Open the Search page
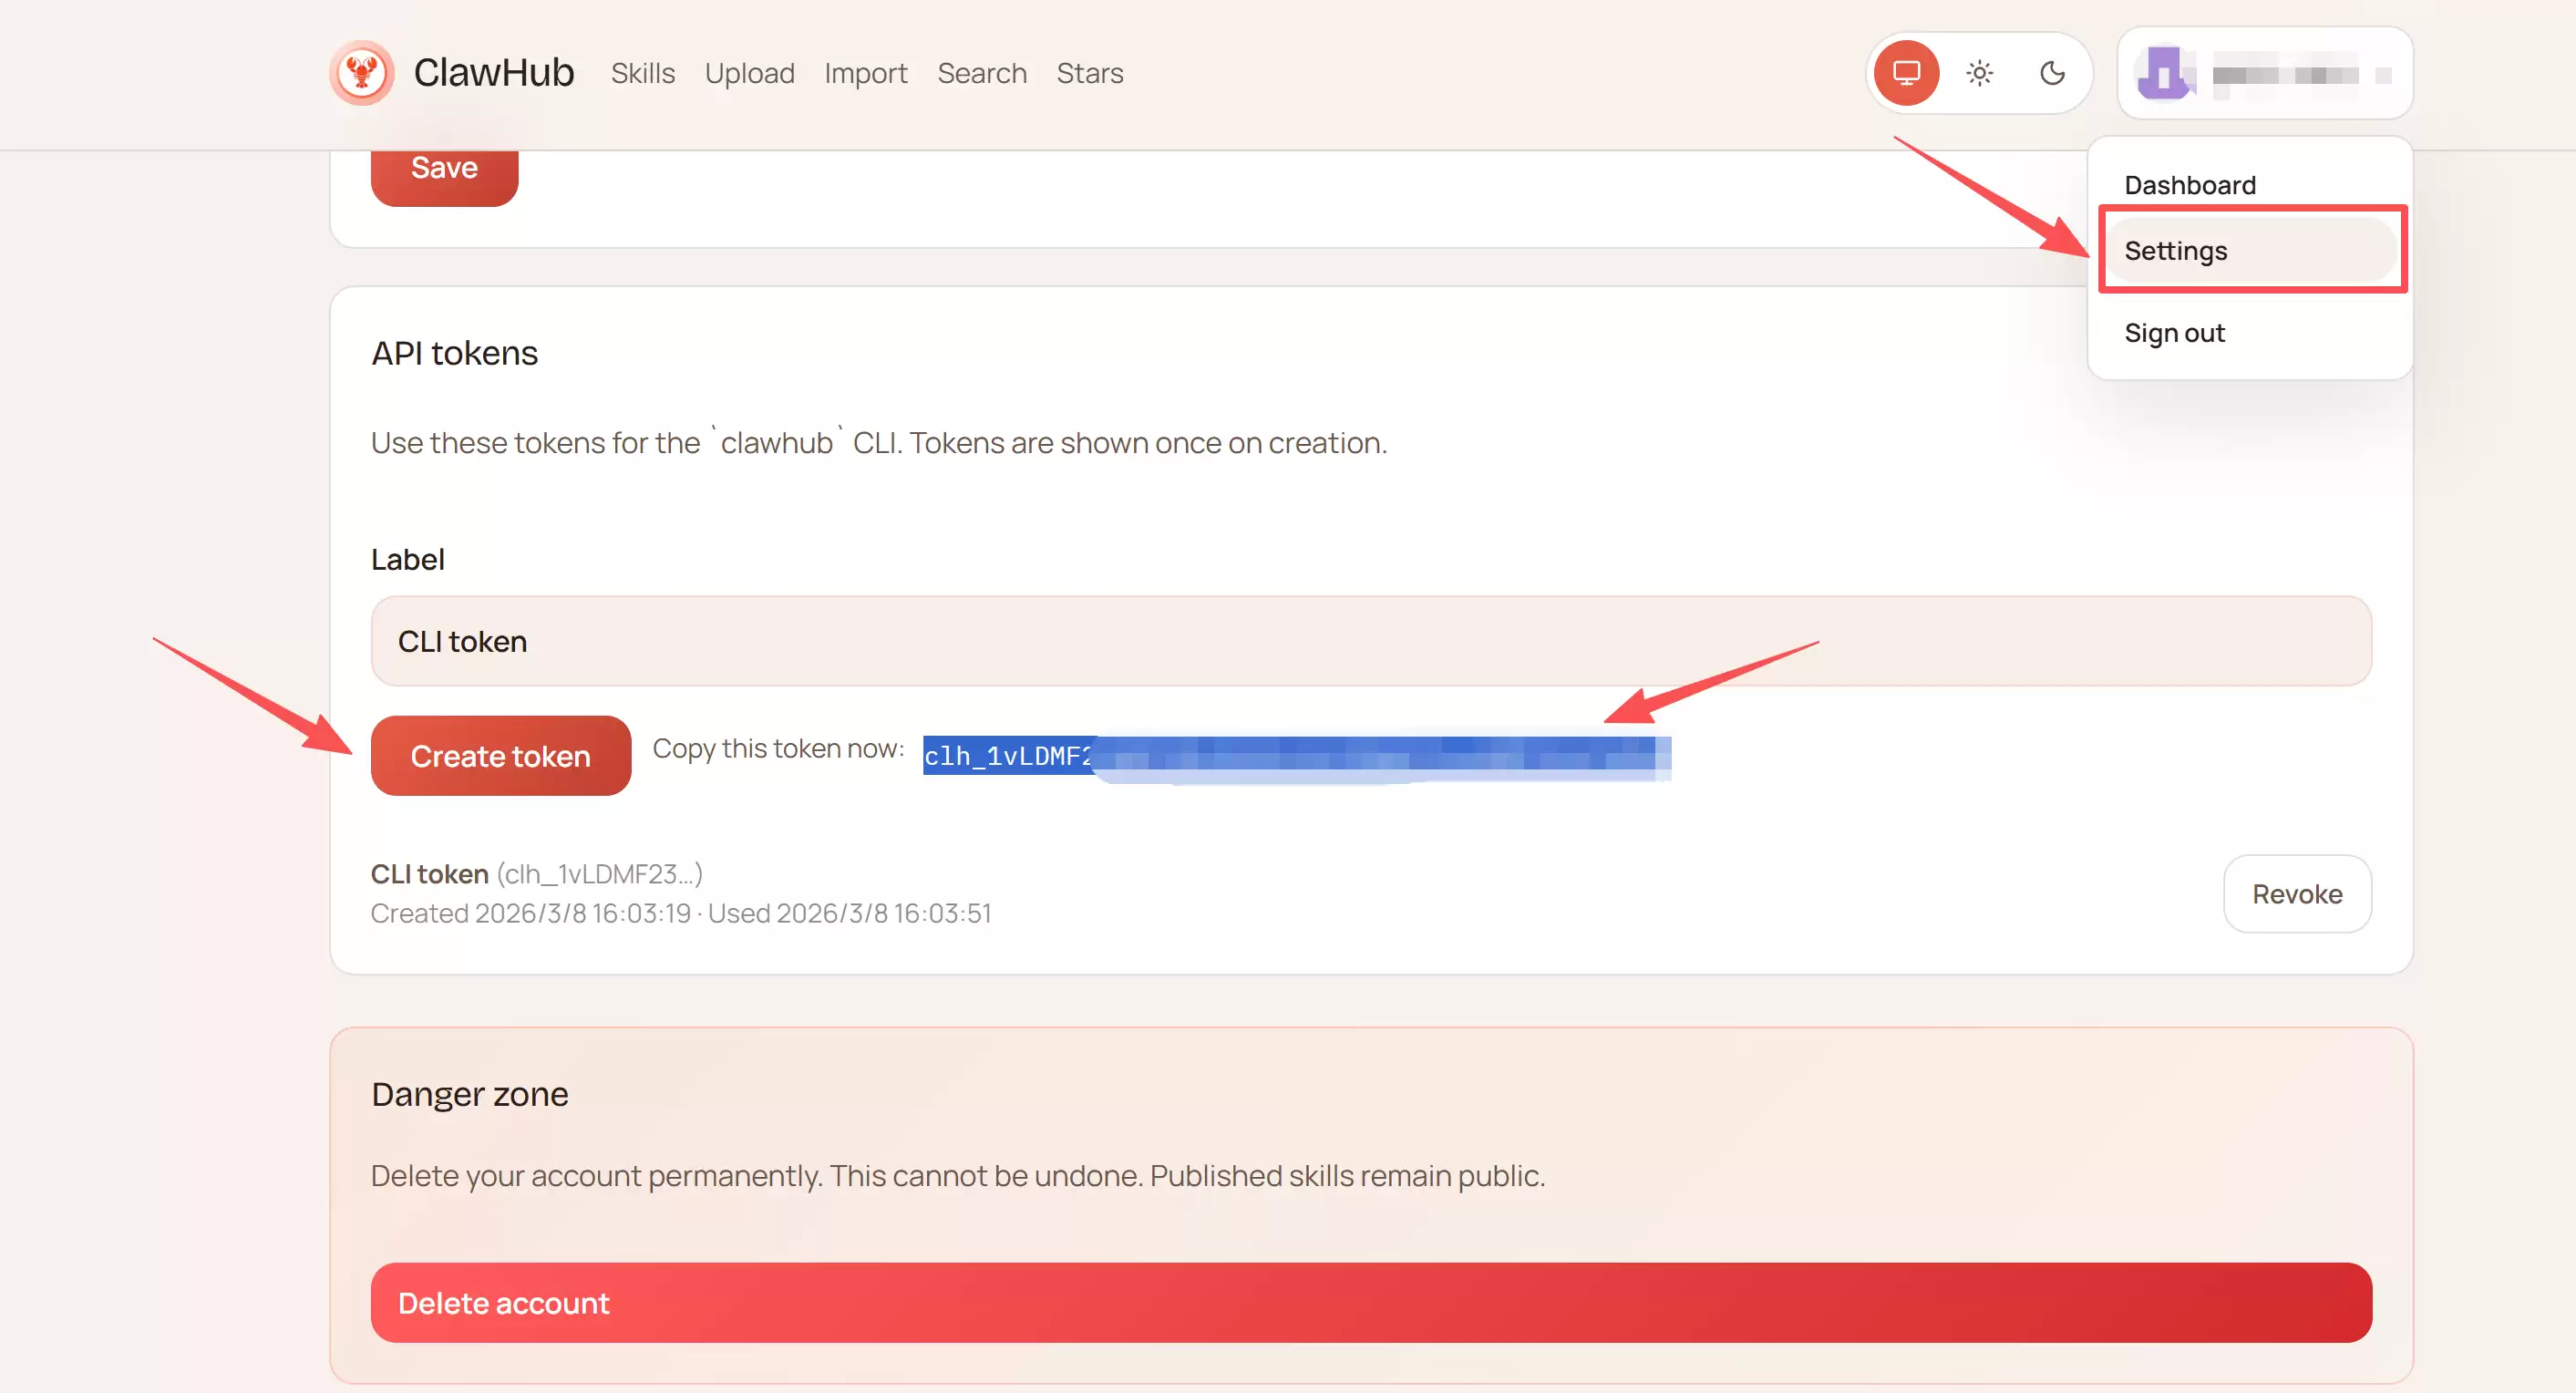The height and width of the screenshot is (1393, 2576). pyautogui.click(x=982, y=73)
